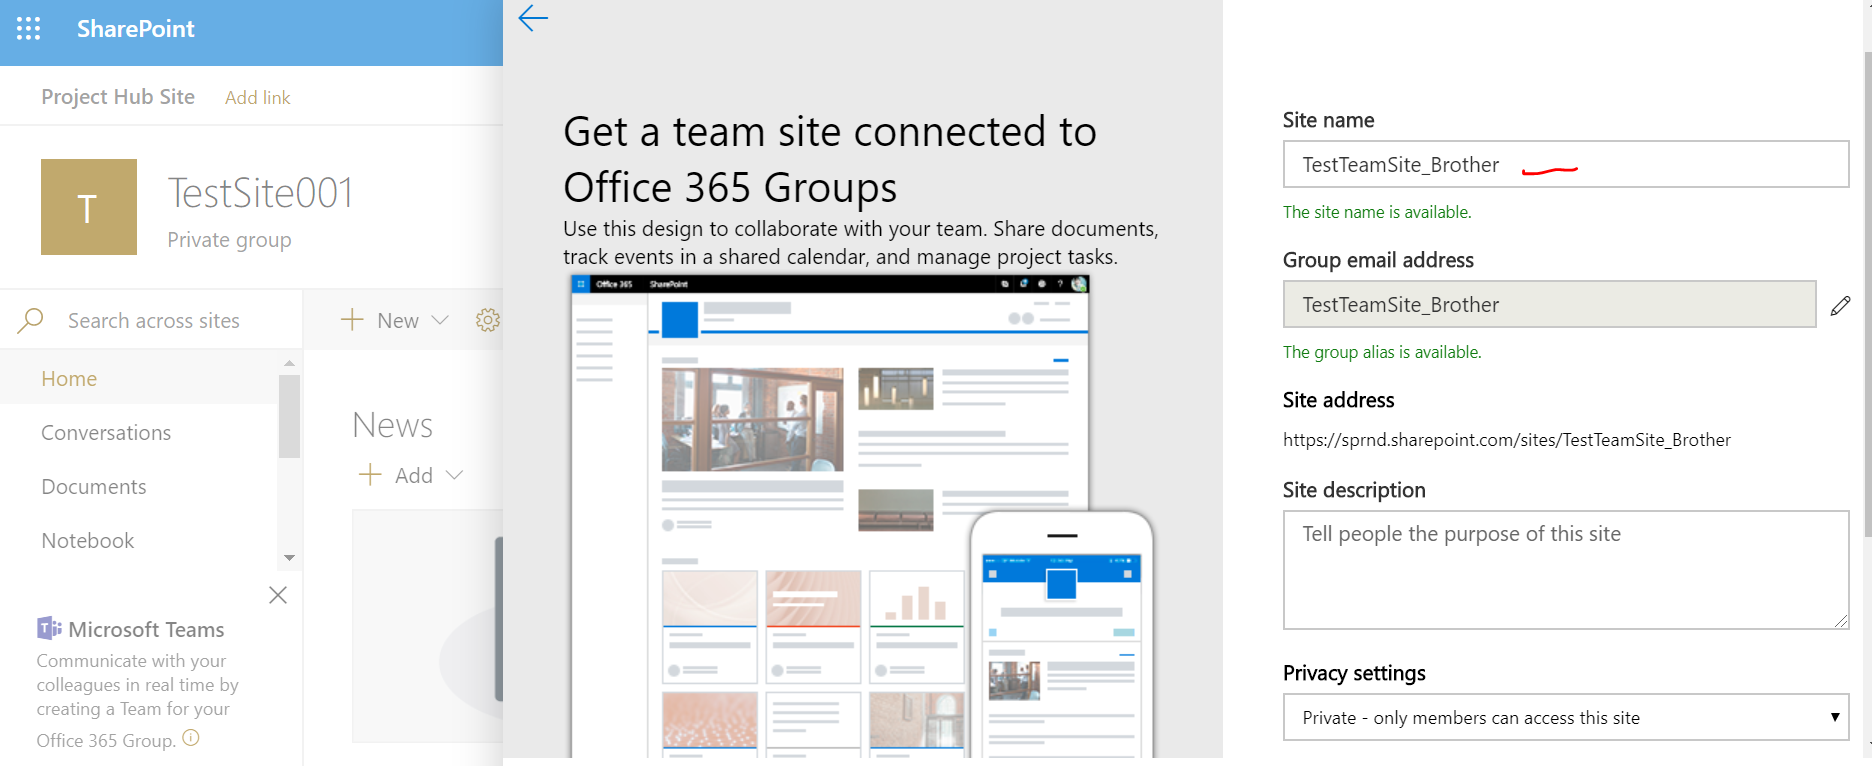This screenshot has width=1872, height=766.
Task: Click the search magnifier icon
Action: (31, 320)
